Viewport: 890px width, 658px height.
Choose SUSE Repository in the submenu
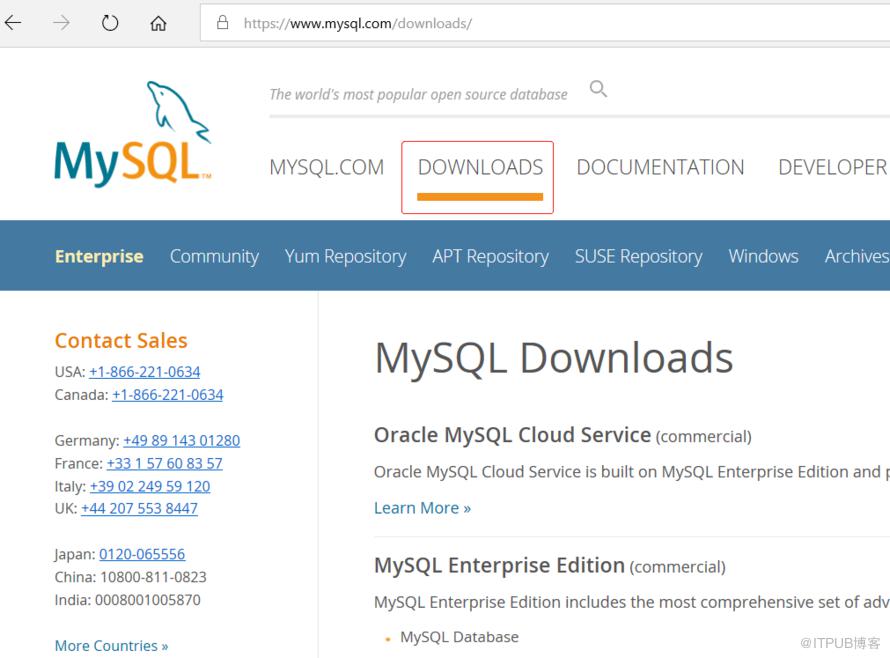click(639, 256)
